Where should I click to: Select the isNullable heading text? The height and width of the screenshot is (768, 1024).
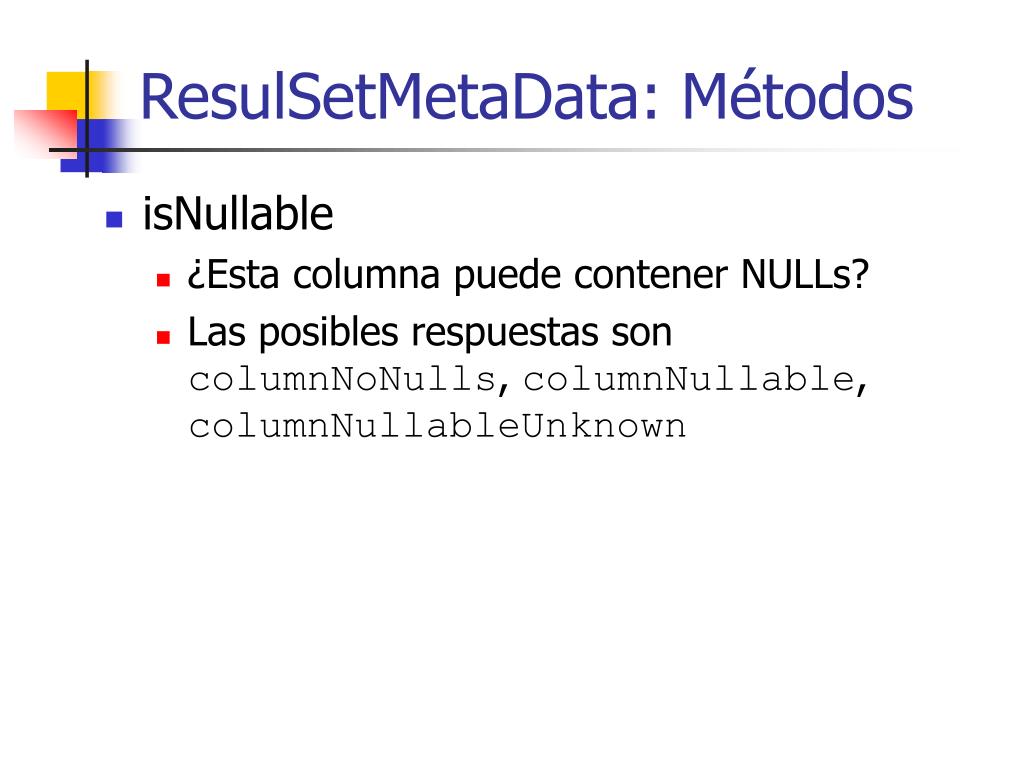tap(238, 214)
